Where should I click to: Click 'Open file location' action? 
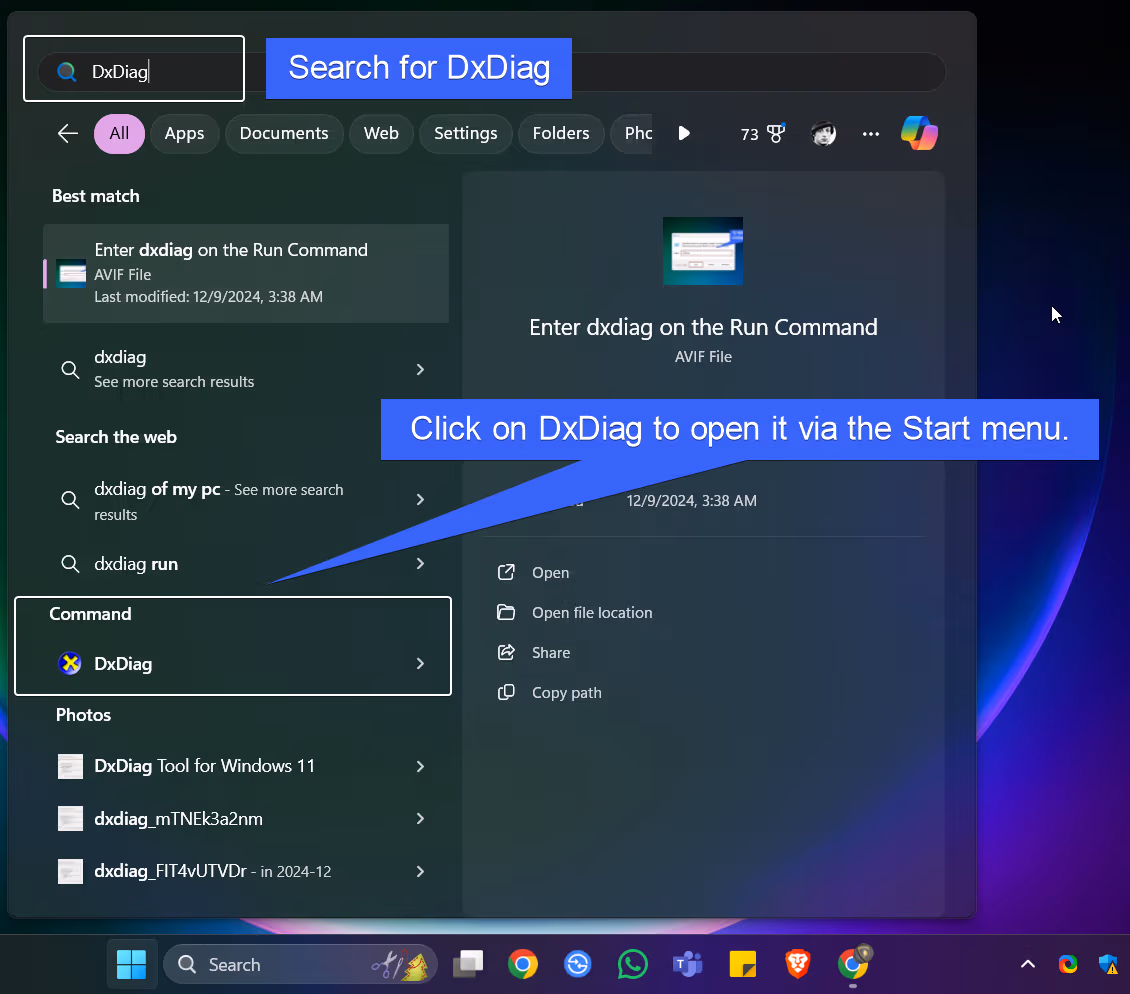click(x=592, y=613)
